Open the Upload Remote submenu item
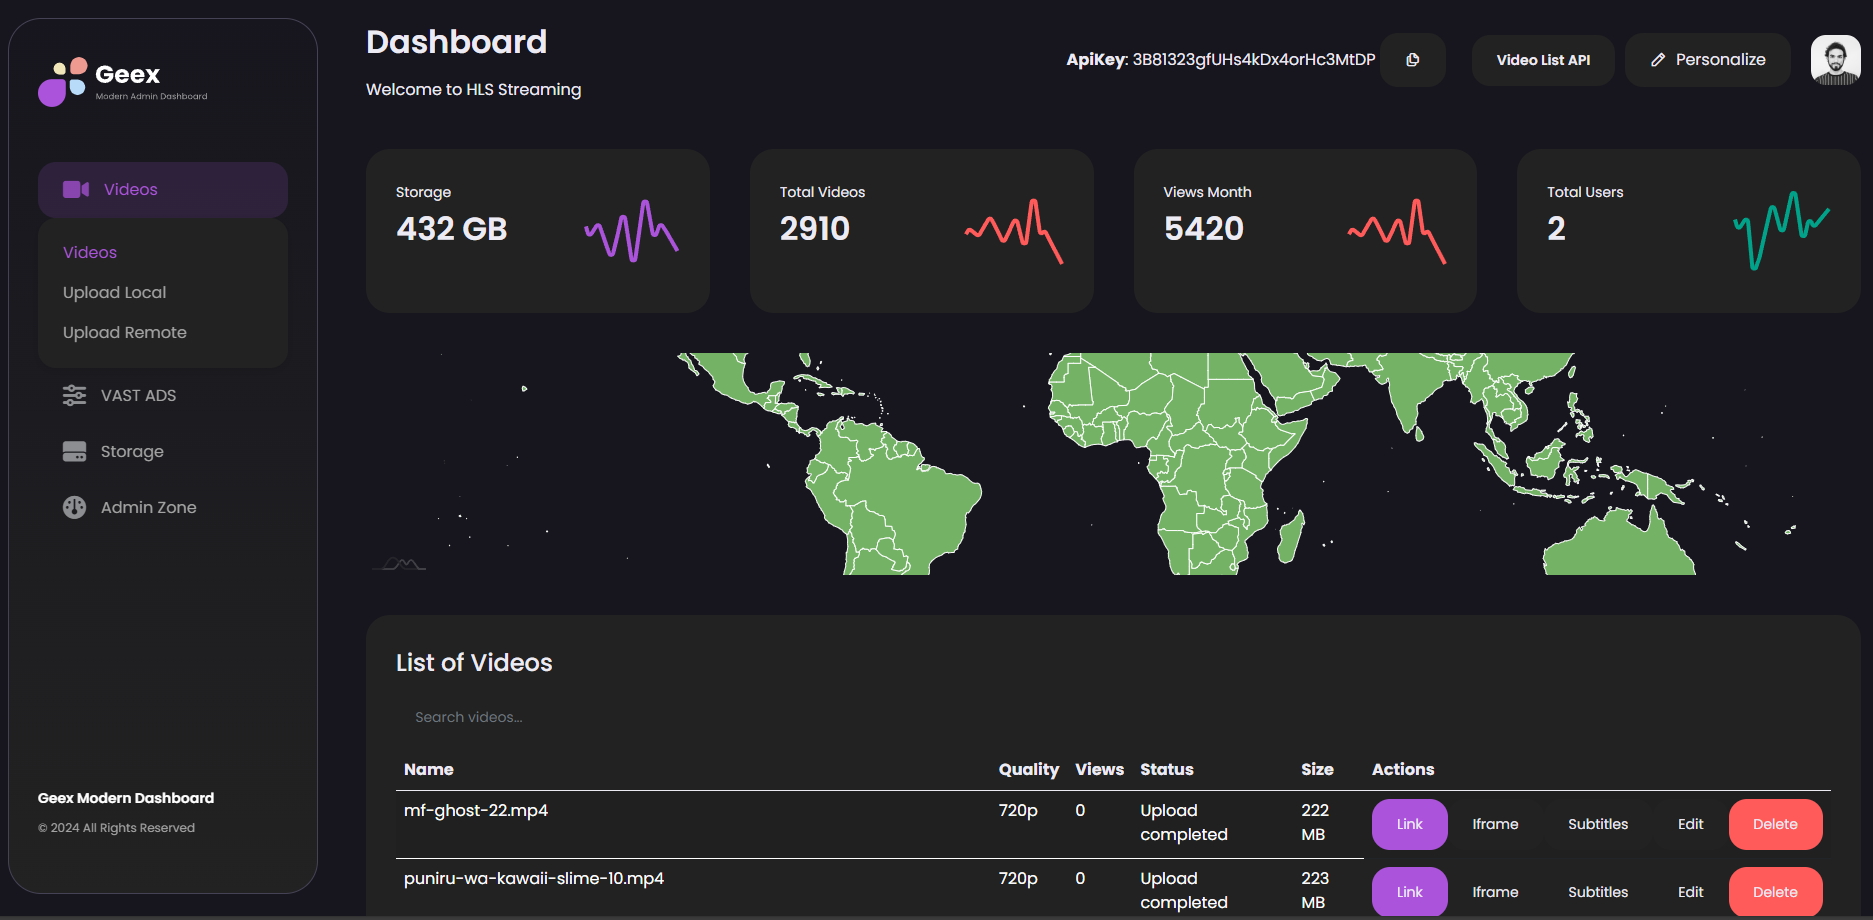The width and height of the screenshot is (1873, 920). pyautogui.click(x=124, y=332)
